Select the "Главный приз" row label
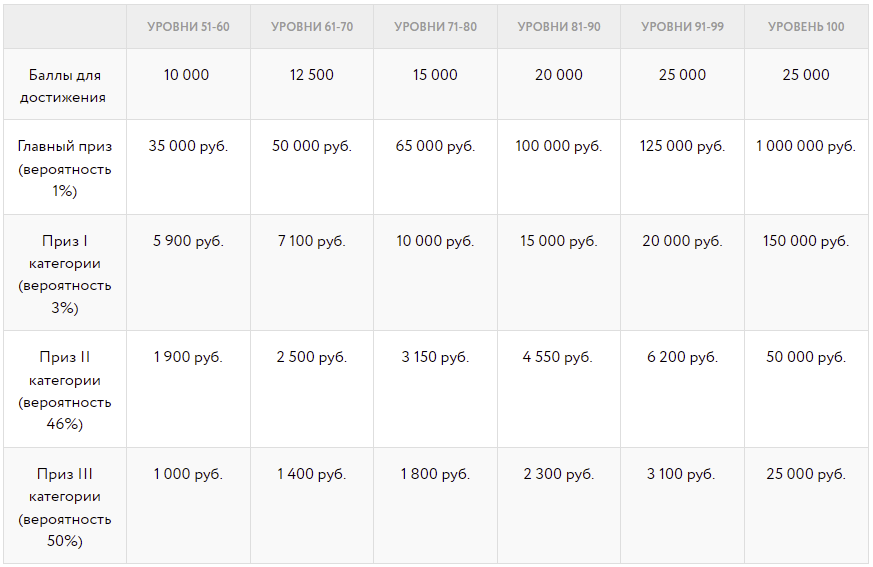Image resolution: width=873 pixels, height=567 pixels. point(65,146)
